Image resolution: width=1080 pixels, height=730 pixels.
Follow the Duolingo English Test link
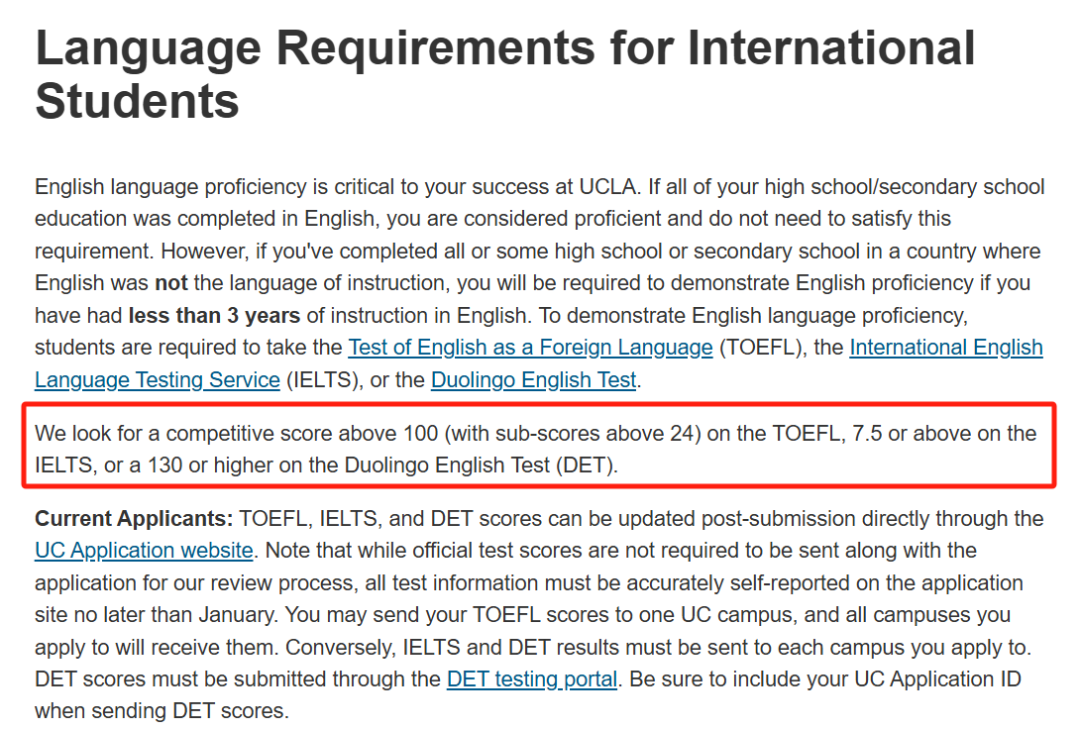pos(533,380)
